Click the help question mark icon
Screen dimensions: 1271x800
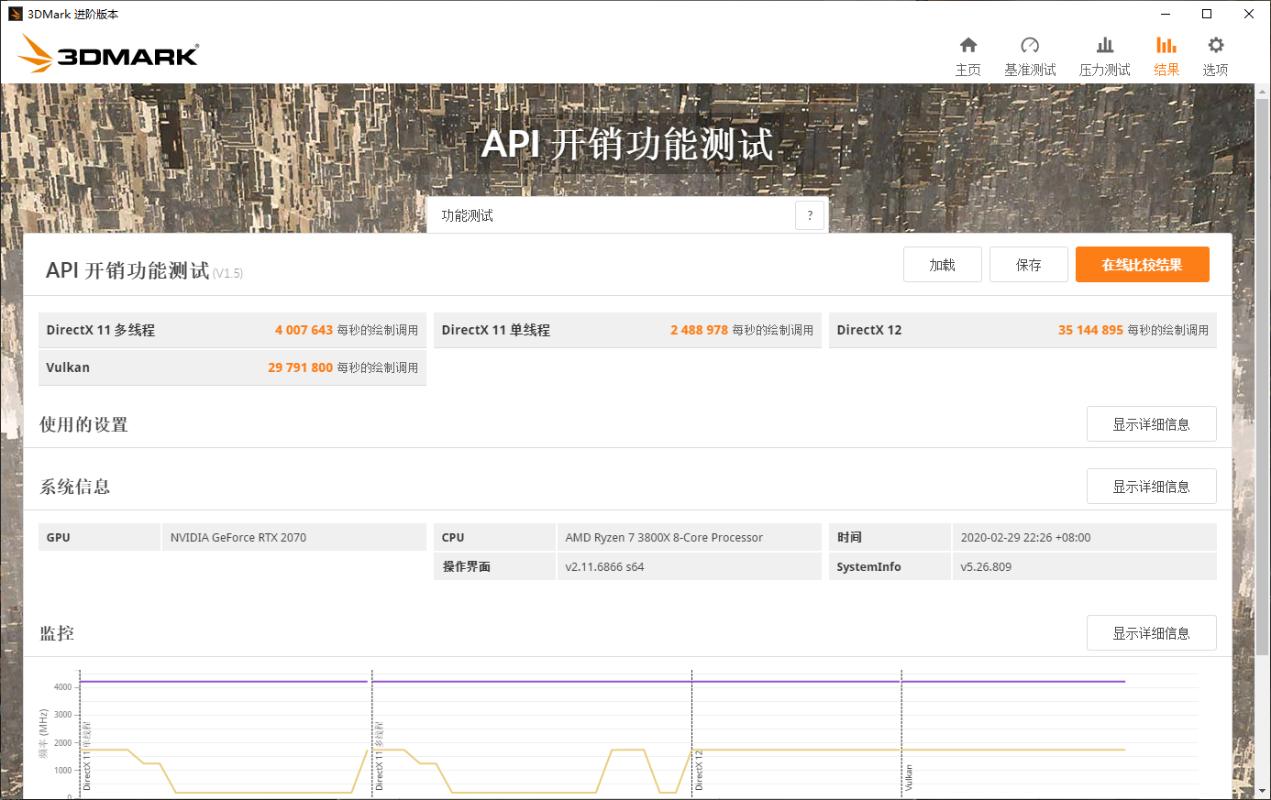click(809, 214)
